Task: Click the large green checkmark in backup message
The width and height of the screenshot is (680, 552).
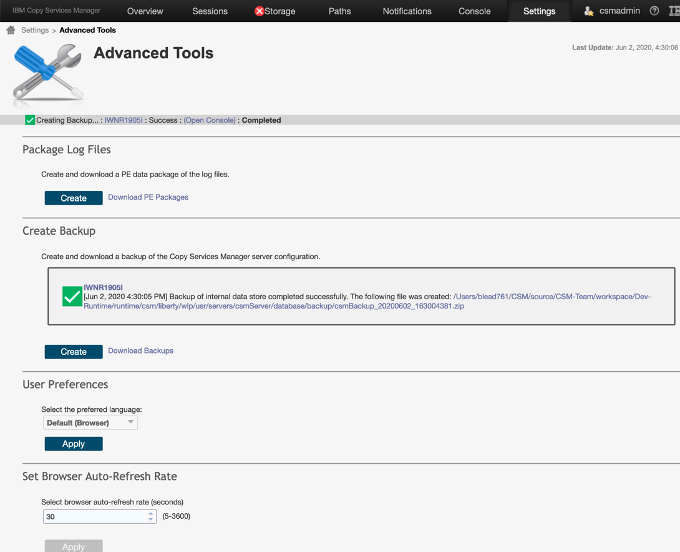Action: tap(72, 297)
